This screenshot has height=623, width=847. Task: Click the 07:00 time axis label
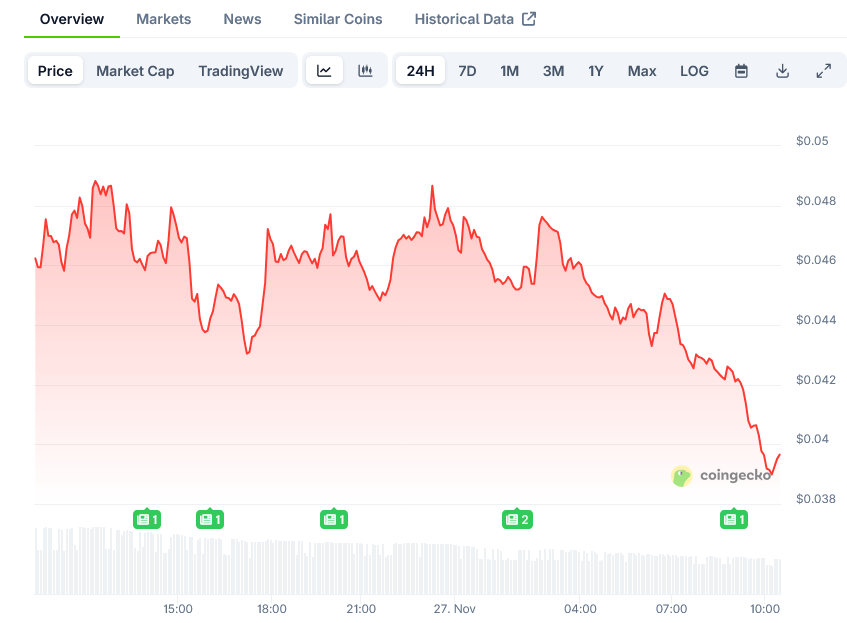[671, 609]
